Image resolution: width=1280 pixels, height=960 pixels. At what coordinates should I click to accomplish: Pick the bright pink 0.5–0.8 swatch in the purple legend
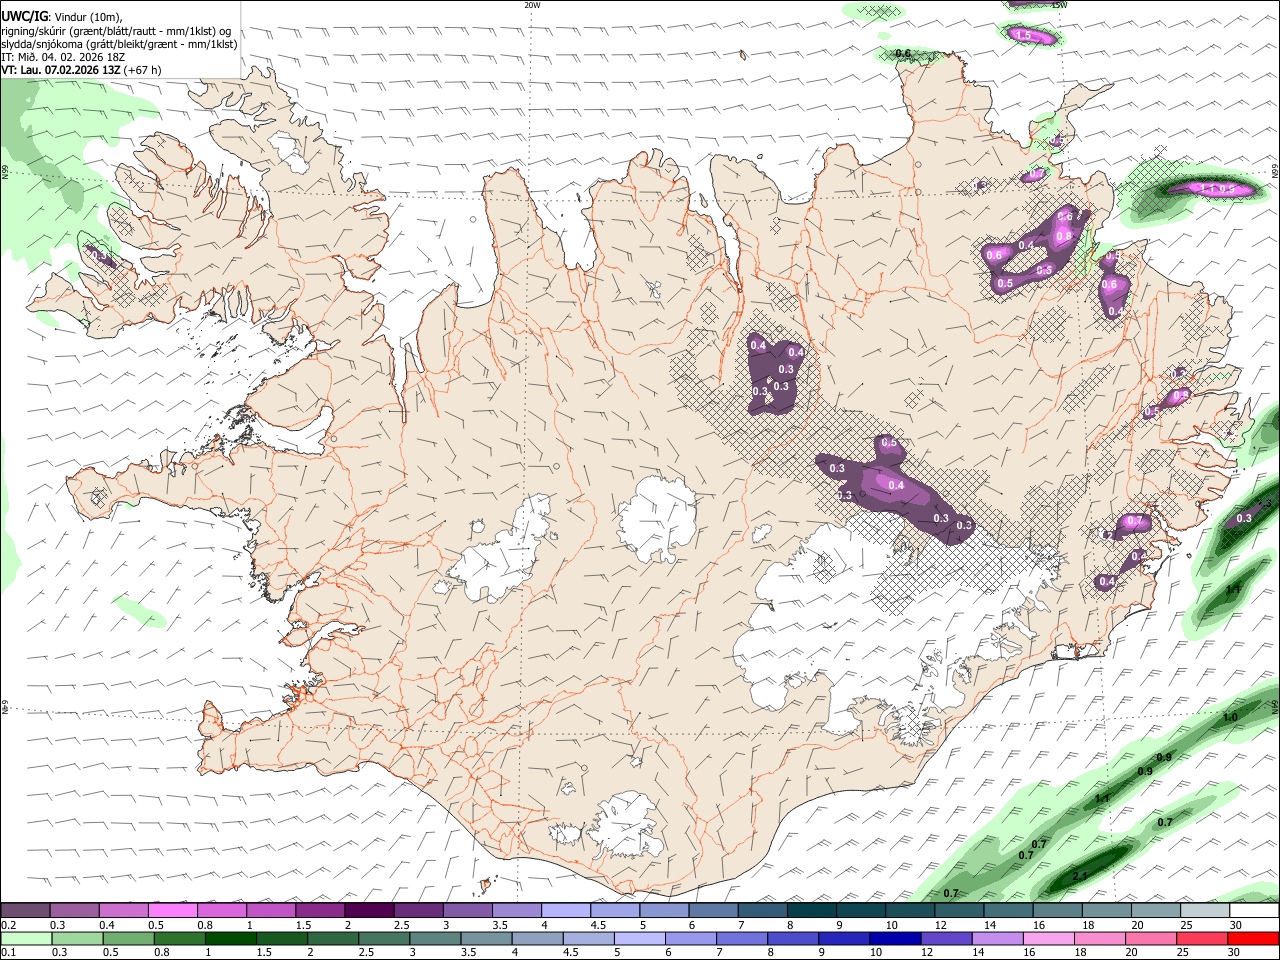click(x=173, y=911)
